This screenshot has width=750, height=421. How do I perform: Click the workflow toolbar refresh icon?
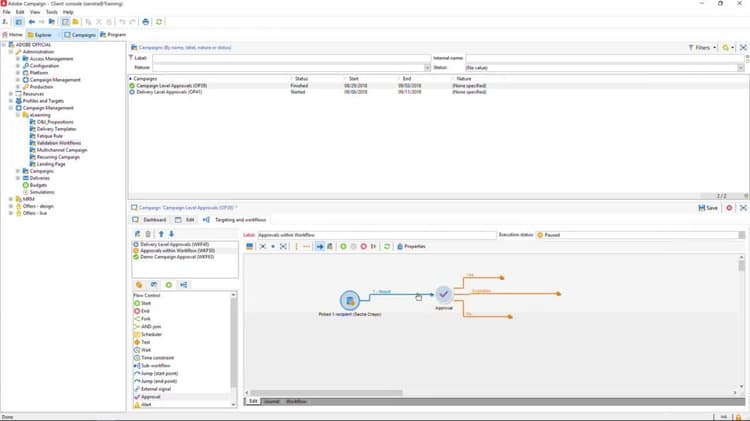click(387, 246)
